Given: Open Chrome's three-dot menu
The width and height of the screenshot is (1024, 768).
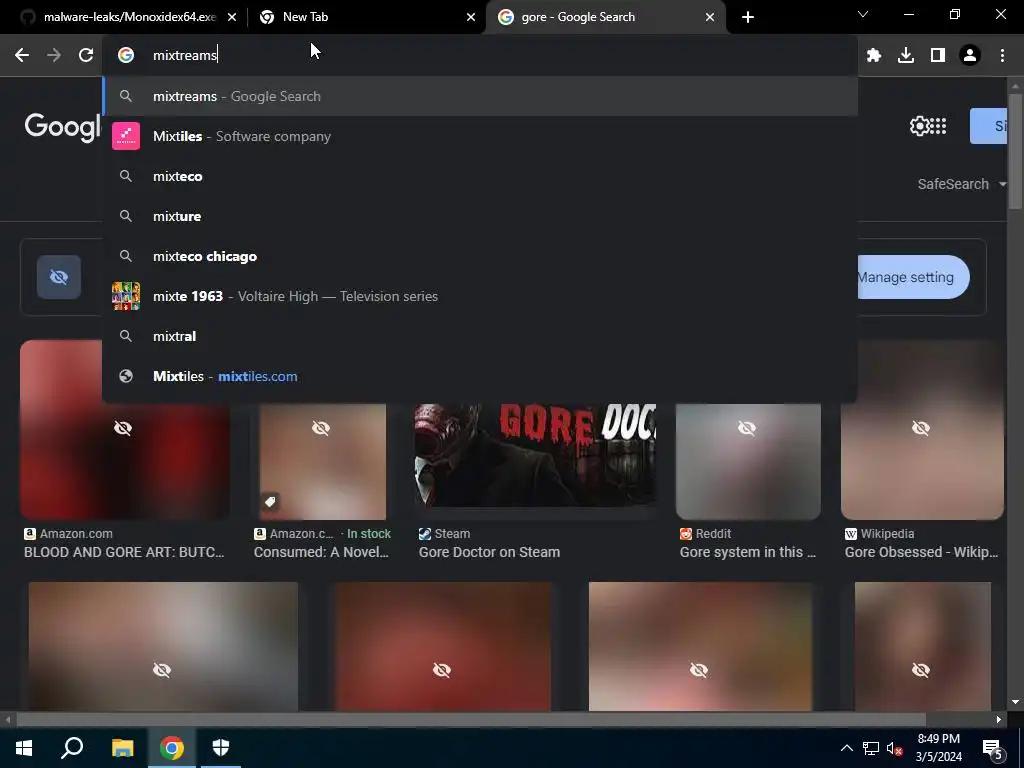Looking at the screenshot, I should (1002, 56).
